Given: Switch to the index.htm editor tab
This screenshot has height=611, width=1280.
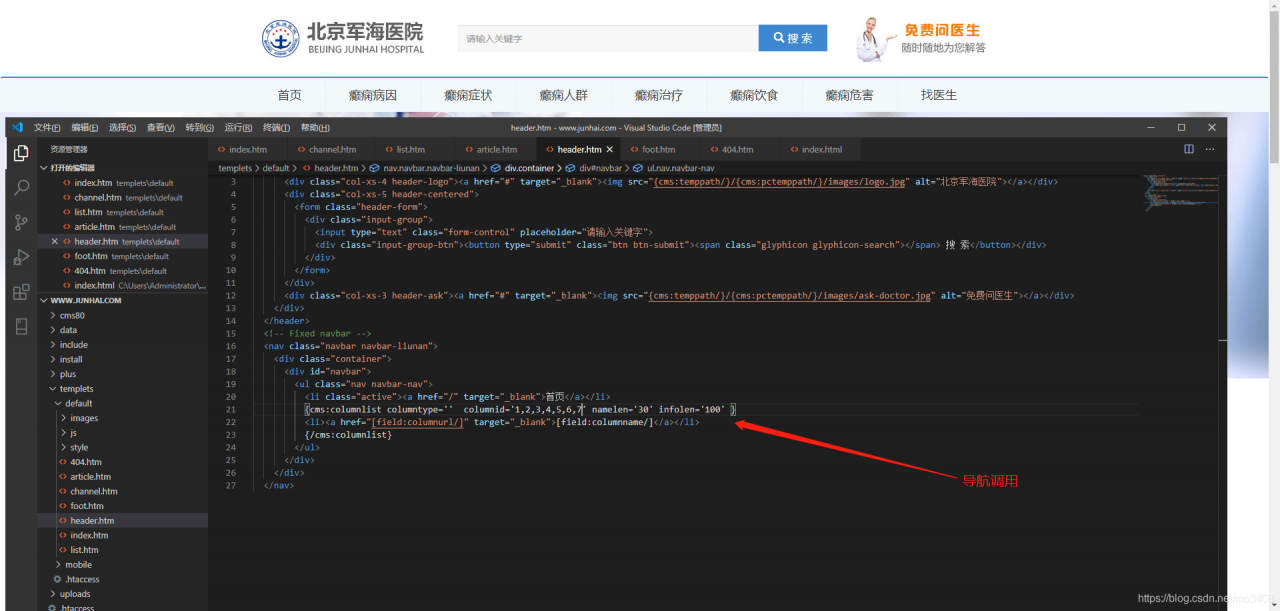Looking at the screenshot, I should 247,149.
